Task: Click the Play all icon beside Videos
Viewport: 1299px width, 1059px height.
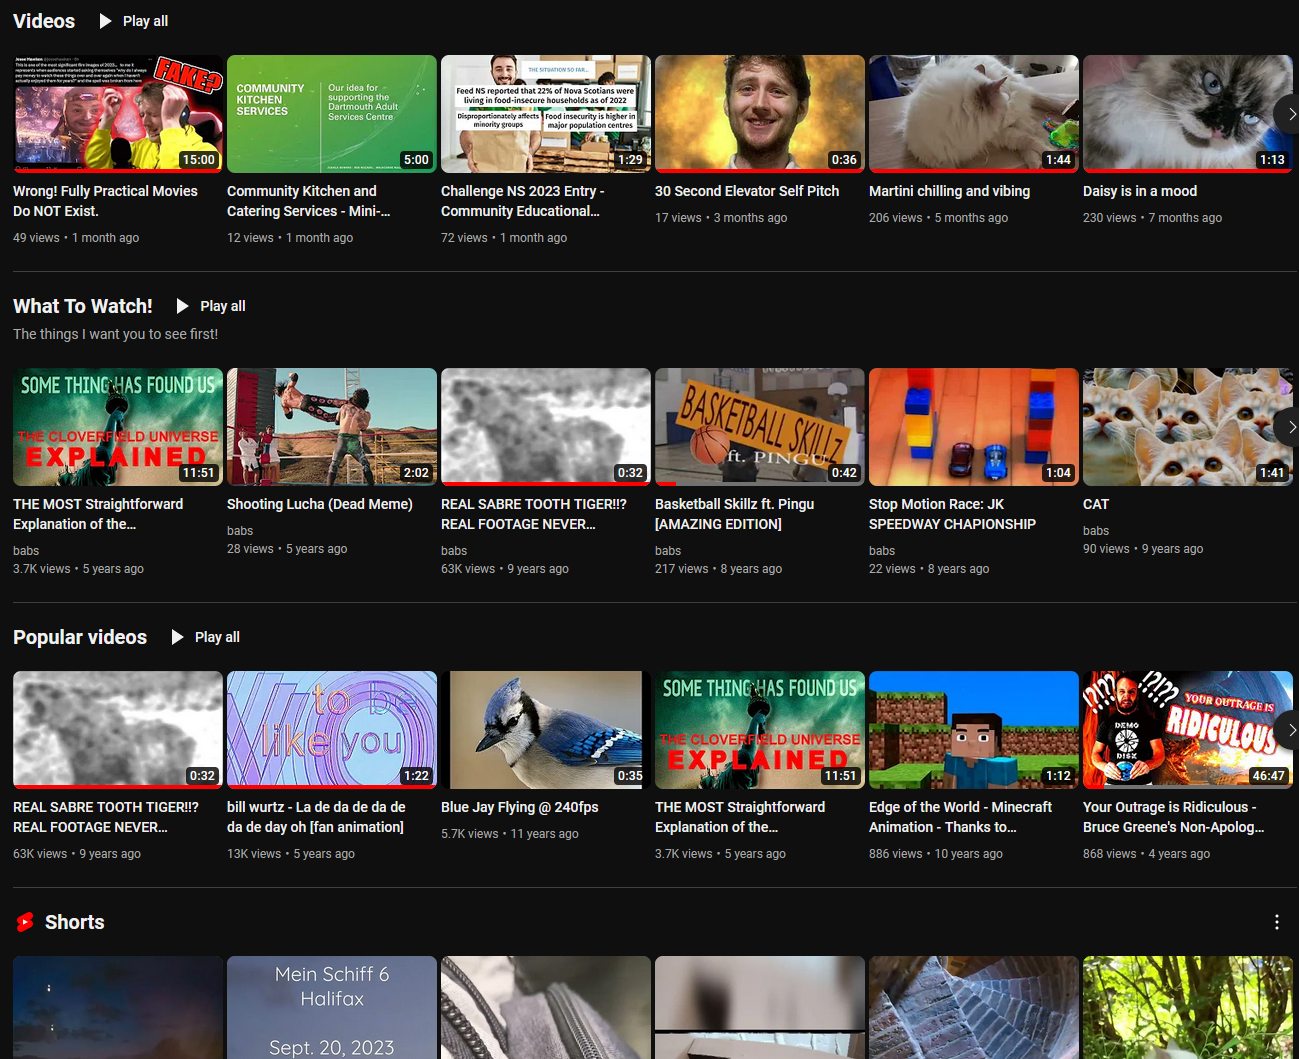Action: [105, 21]
